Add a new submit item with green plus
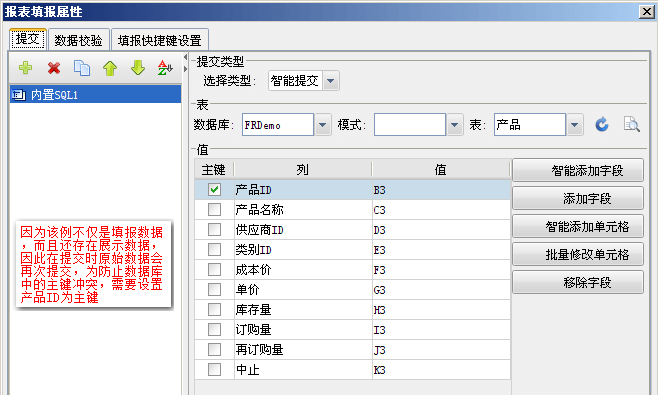 [26, 68]
